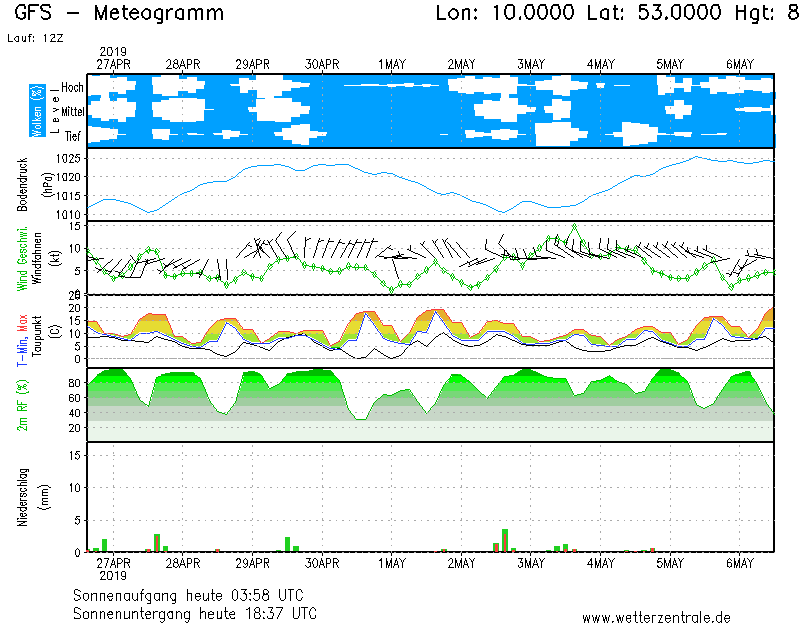Click the 'Taupunkt' dew point label
This screenshot has width=800, height=625.
37,336
